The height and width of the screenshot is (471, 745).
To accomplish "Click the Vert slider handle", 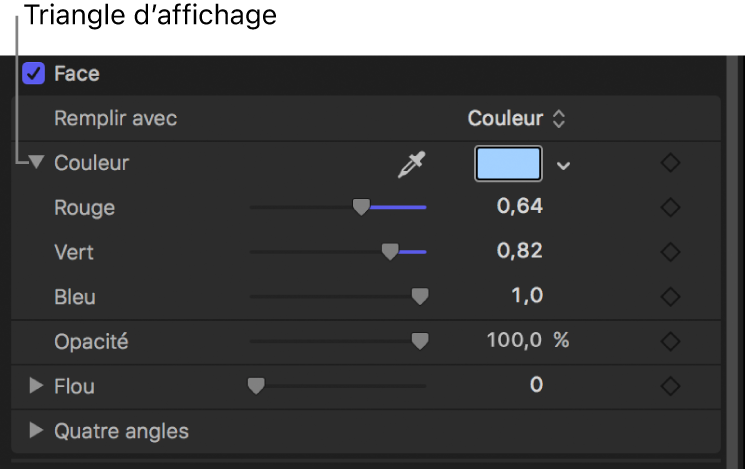I will point(390,252).
